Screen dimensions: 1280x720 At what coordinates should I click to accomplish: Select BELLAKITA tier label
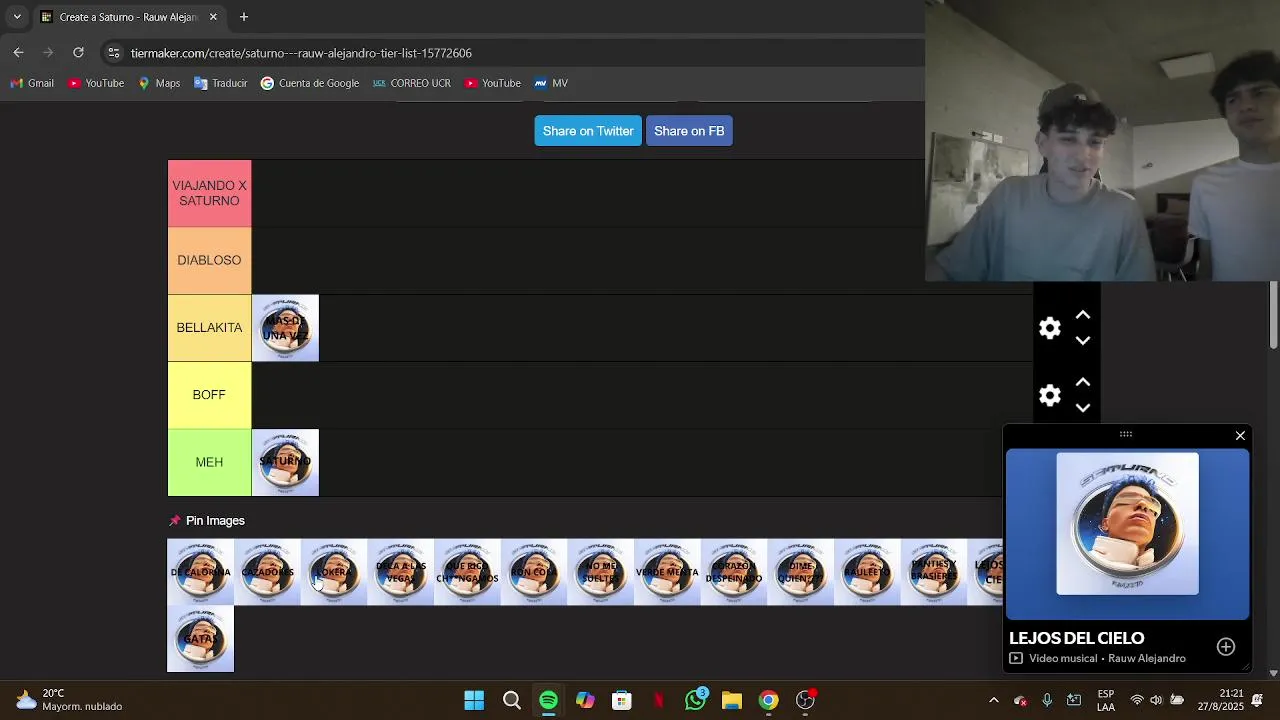[209, 328]
